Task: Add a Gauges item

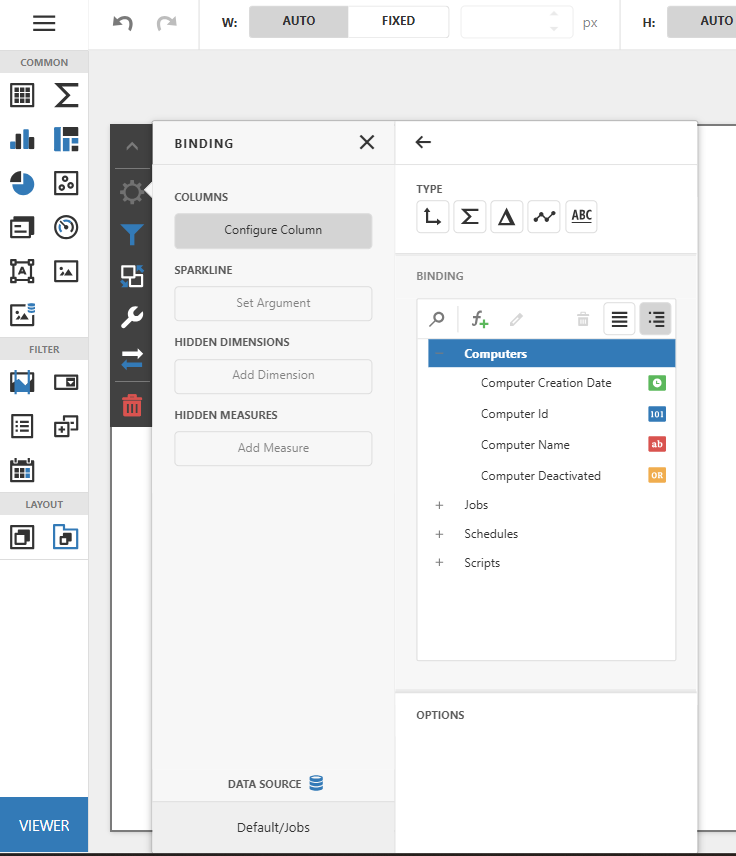Action: pyautogui.click(x=66, y=227)
